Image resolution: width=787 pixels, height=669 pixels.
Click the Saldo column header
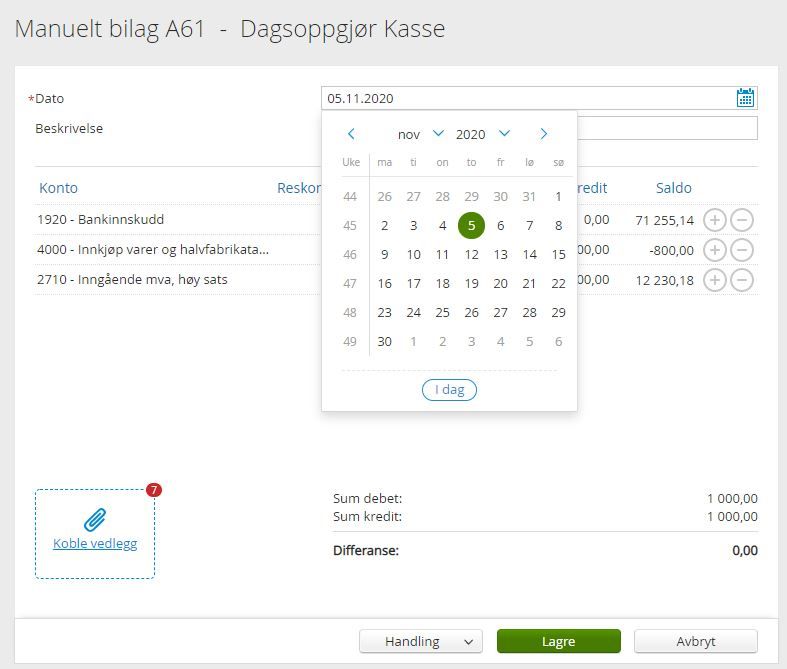[674, 188]
